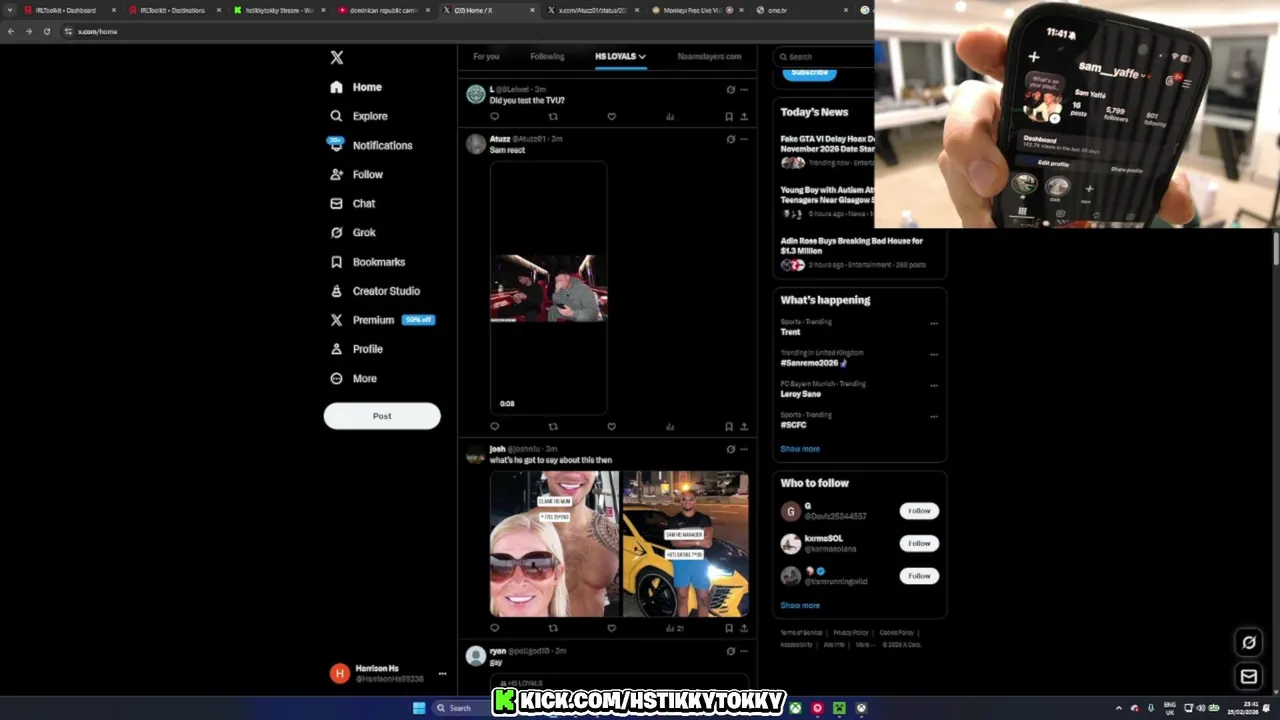Share L's 'Did you test the TVU?' post
This screenshot has width=1280, height=720.
click(744, 117)
